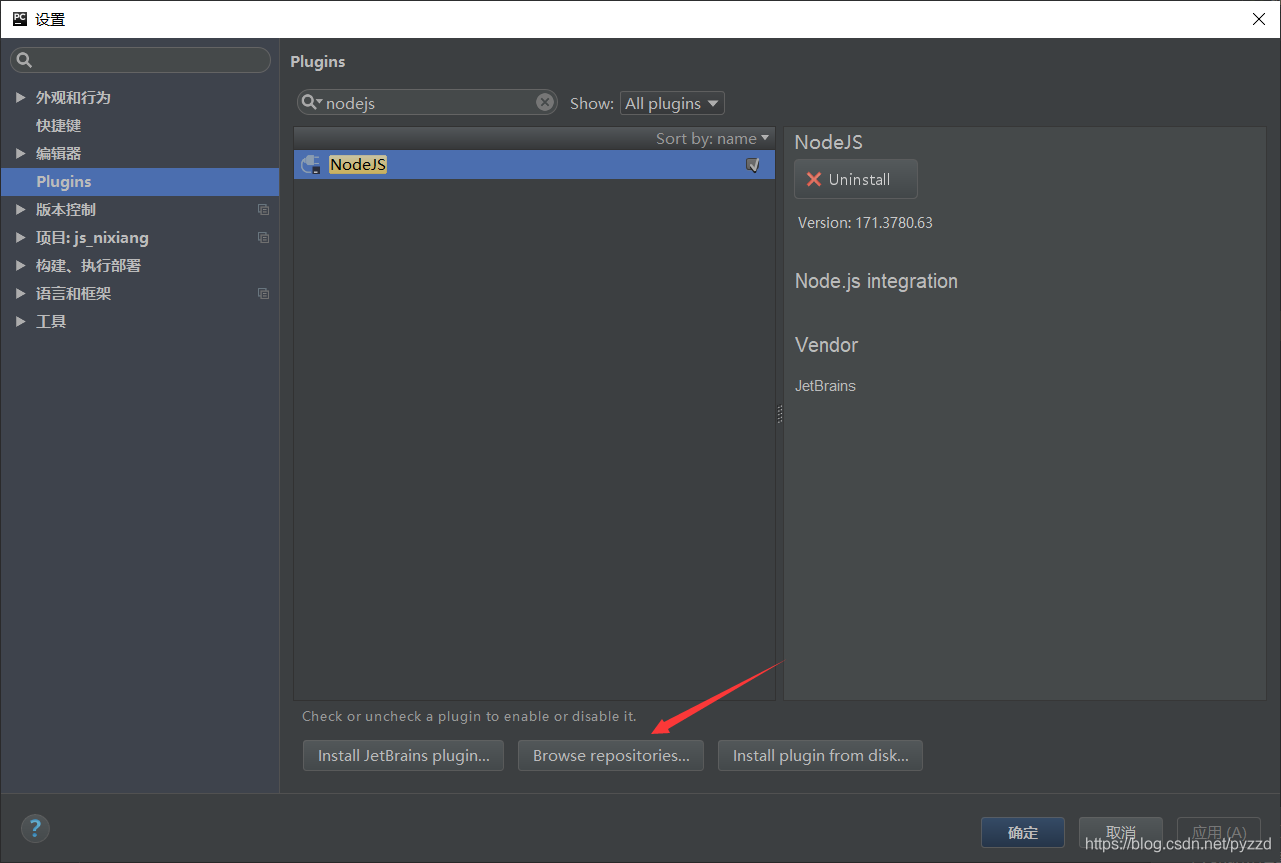Viewport: 1281px width, 863px height.
Task: Click Browse repositories... button
Action: click(x=611, y=756)
